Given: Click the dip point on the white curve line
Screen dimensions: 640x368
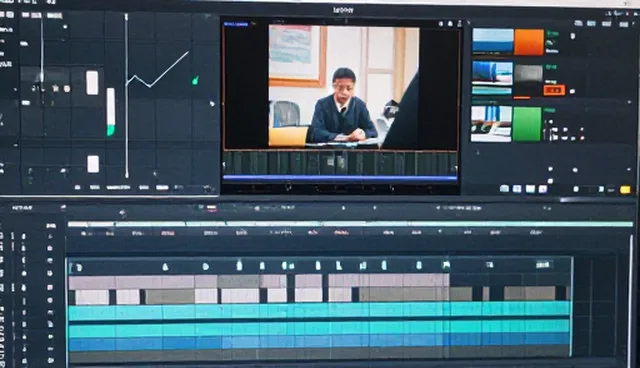Looking at the screenshot, I should (150, 86).
